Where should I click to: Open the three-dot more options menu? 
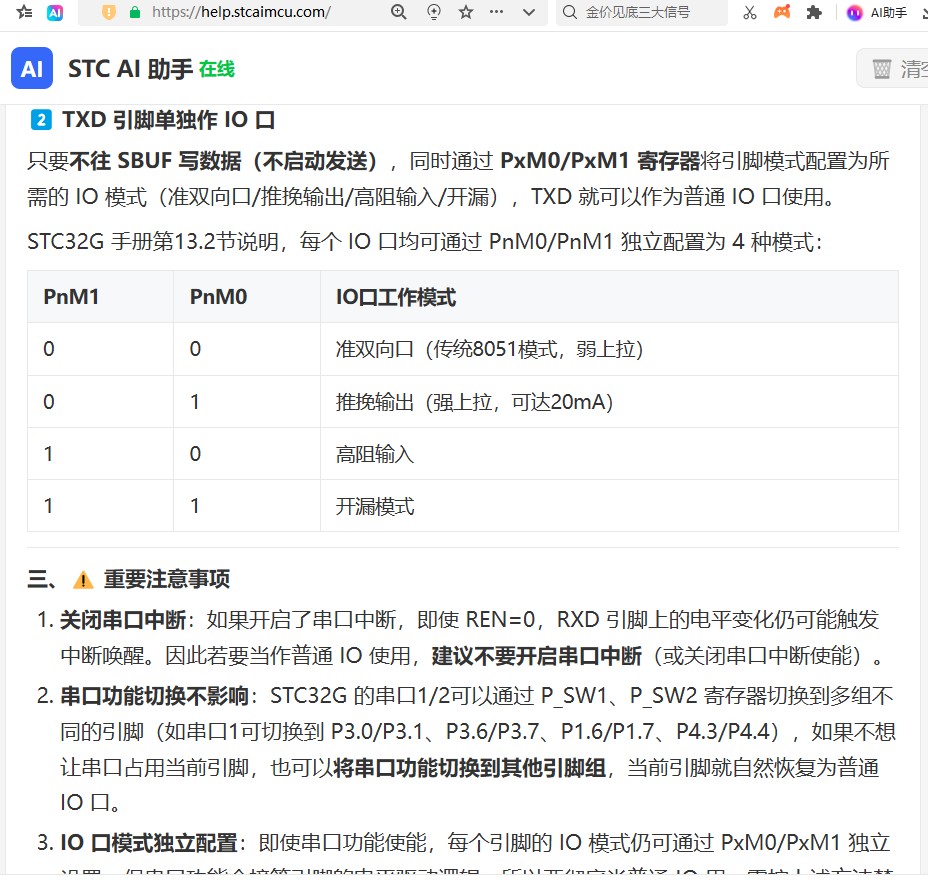click(x=497, y=11)
